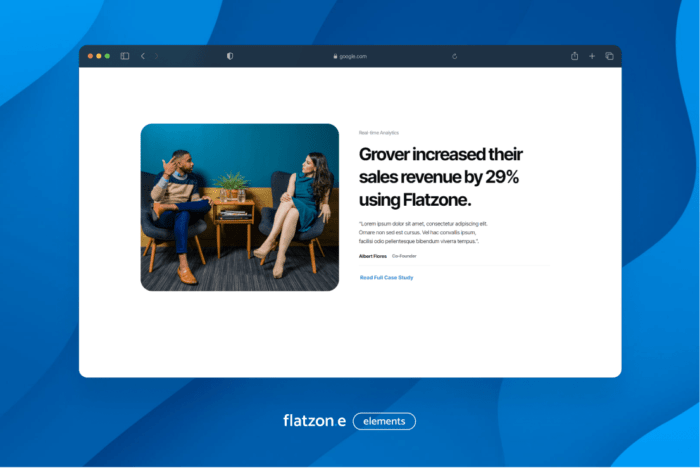Open the Share icon in toolbar

click(575, 56)
